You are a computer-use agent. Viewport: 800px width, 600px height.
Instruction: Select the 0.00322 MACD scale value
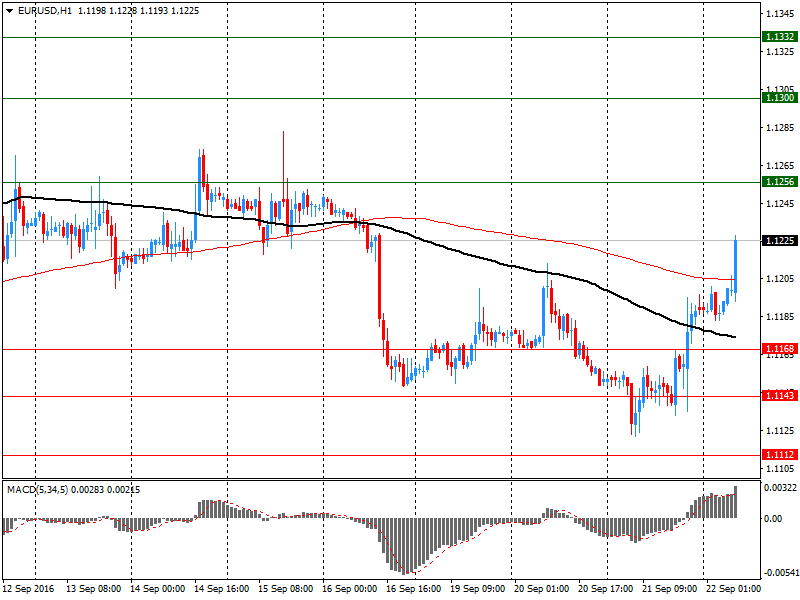[780, 488]
